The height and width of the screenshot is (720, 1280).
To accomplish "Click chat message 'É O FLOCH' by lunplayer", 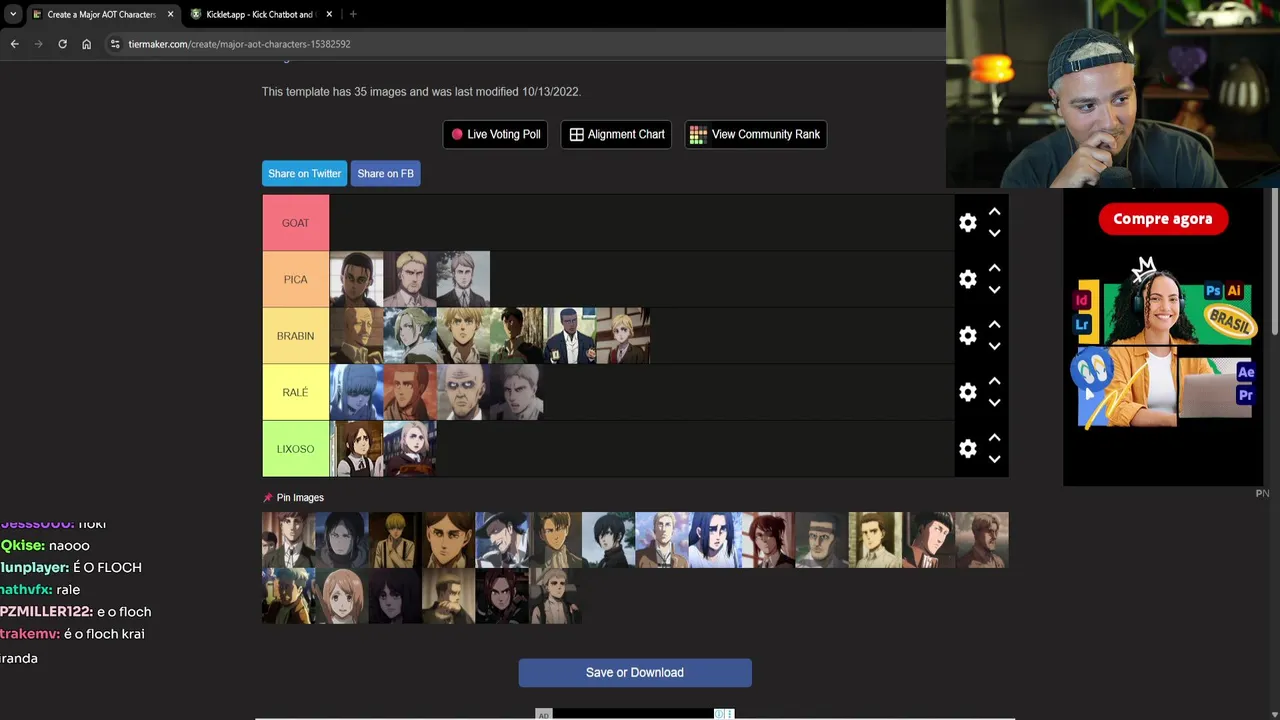I will pyautogui.click(x=107, y=567).
